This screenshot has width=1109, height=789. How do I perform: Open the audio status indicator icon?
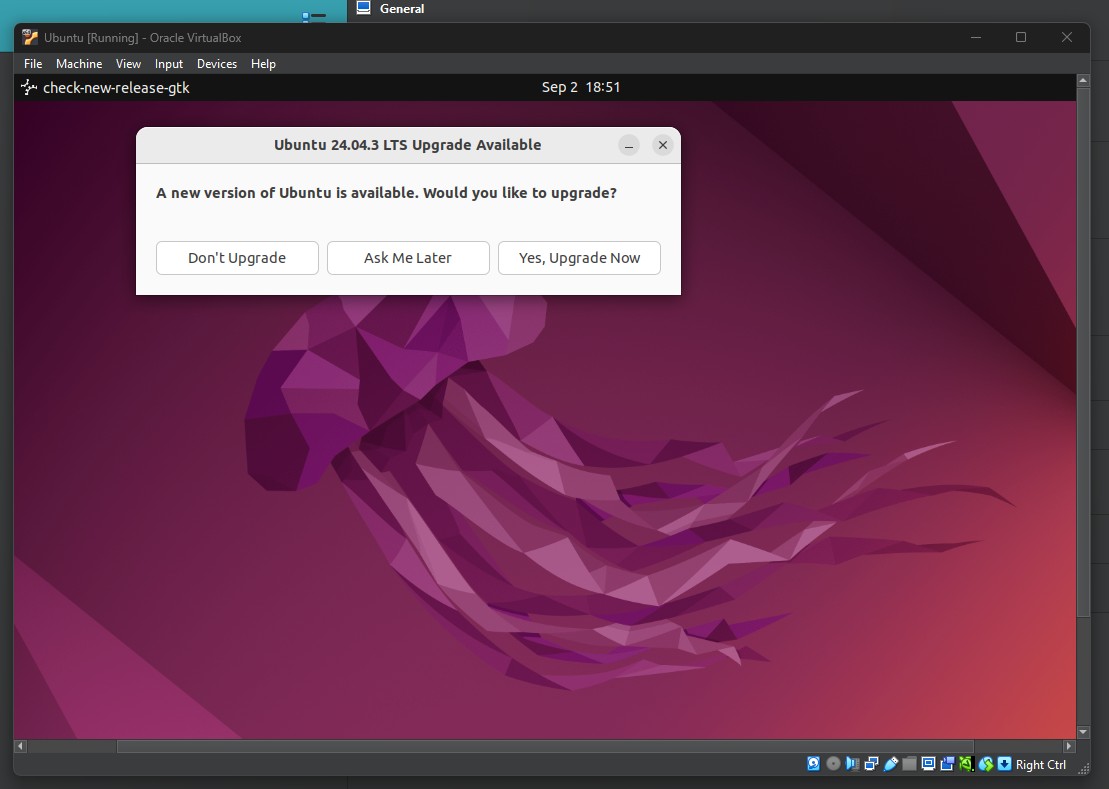854,763
